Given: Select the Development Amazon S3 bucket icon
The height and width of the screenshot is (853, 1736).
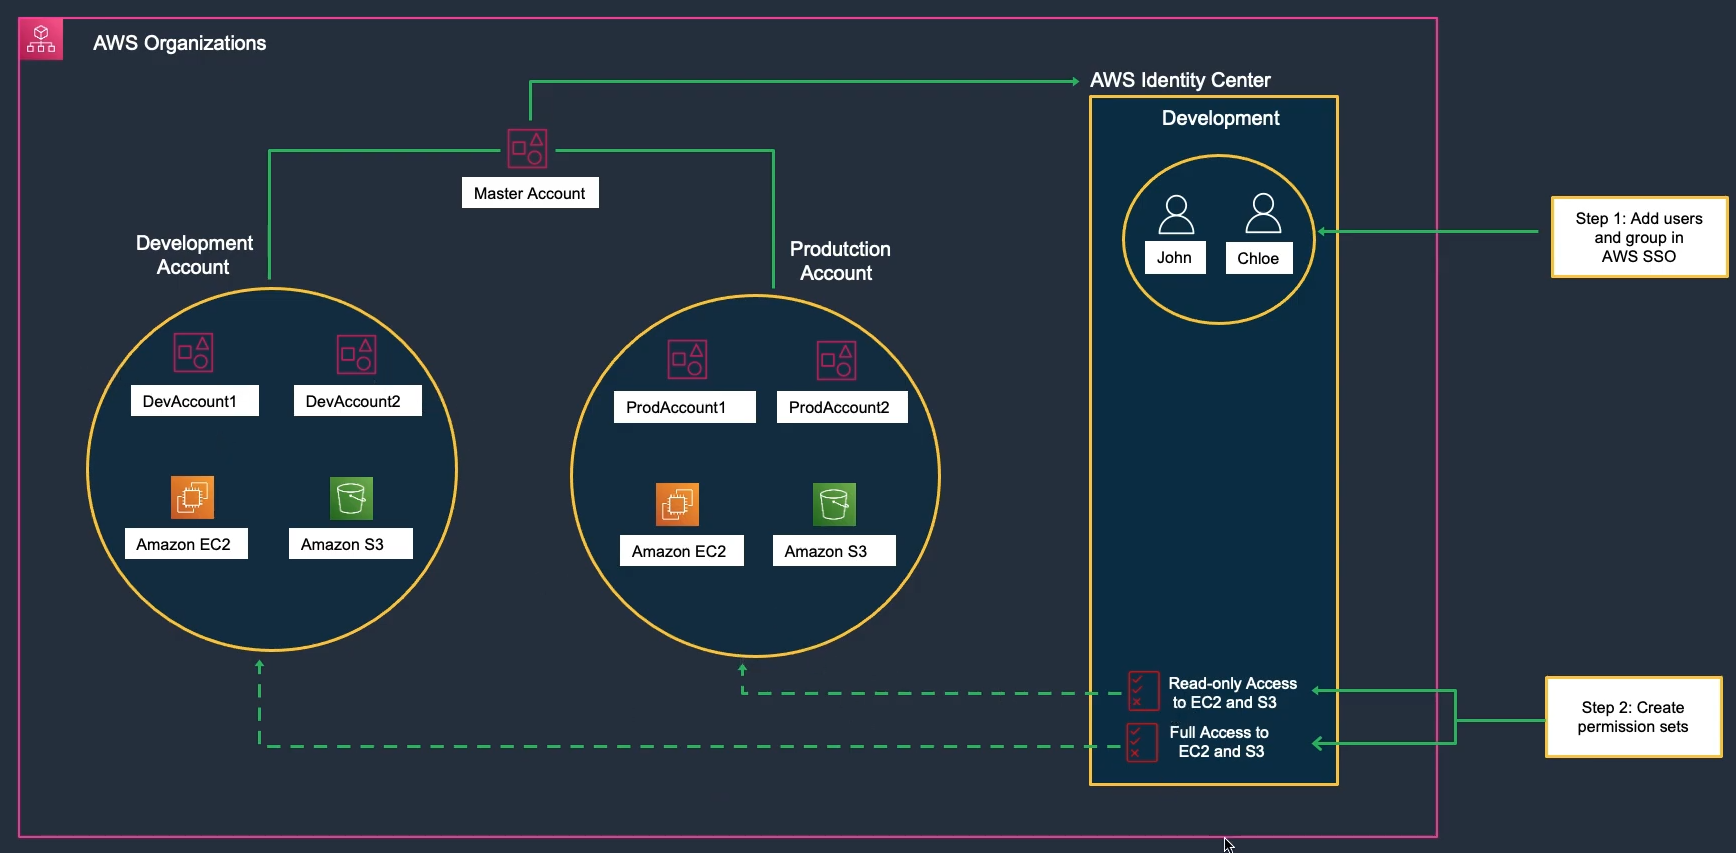Looking at the screenshot, I should [x=351, y=498].
